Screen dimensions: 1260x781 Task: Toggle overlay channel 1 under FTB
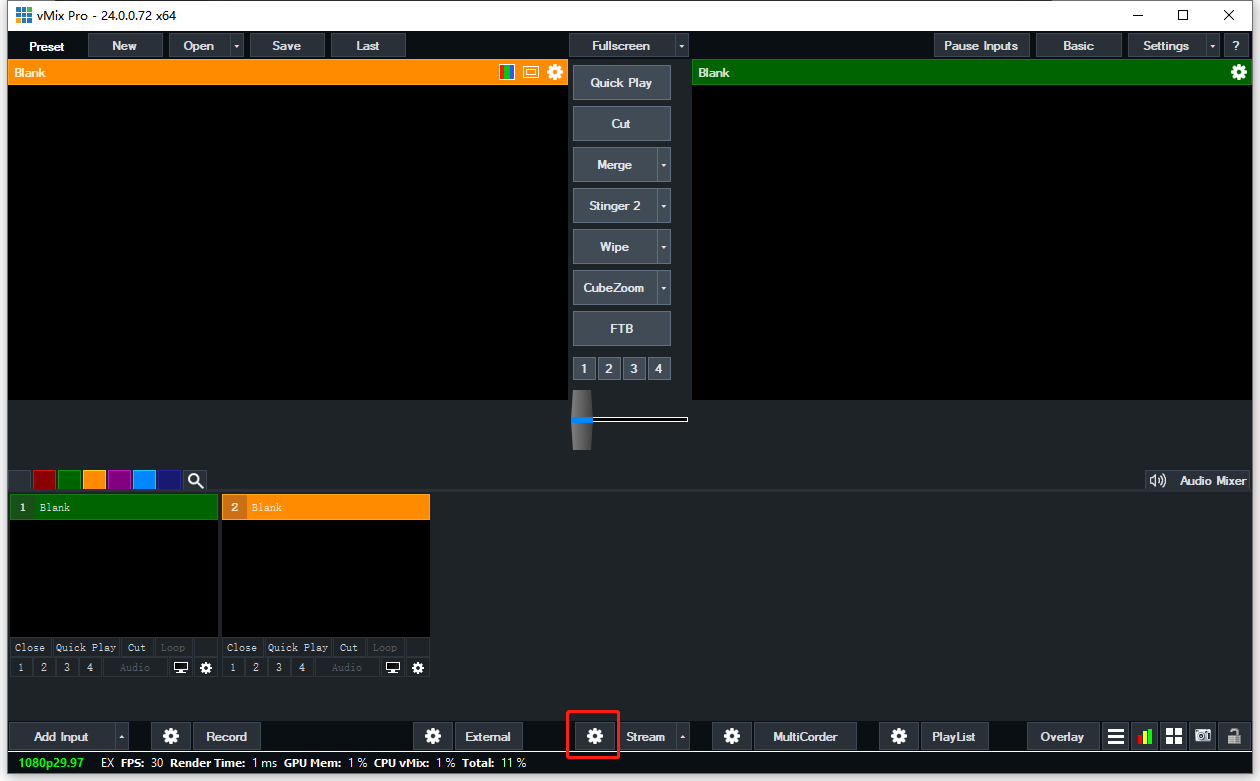point(585,369)
